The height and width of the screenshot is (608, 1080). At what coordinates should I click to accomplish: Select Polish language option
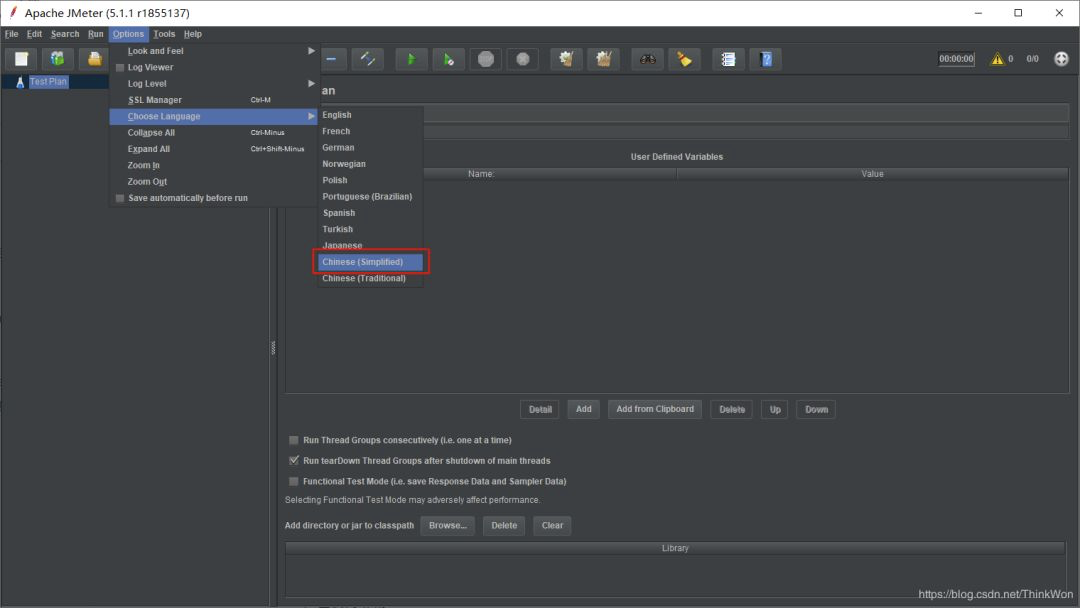pyautogui.click(x=371, y=180)
